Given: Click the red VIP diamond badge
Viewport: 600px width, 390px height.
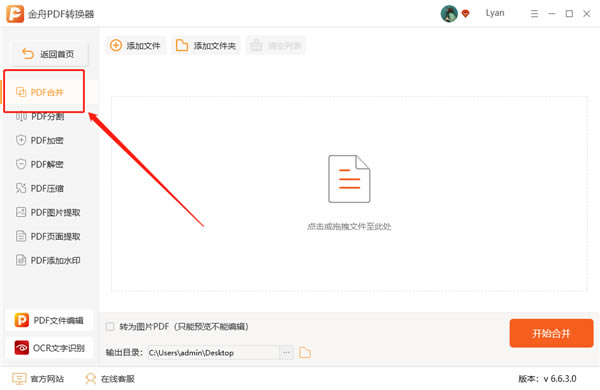Looking at the screenshot, I should pos(465,14).
